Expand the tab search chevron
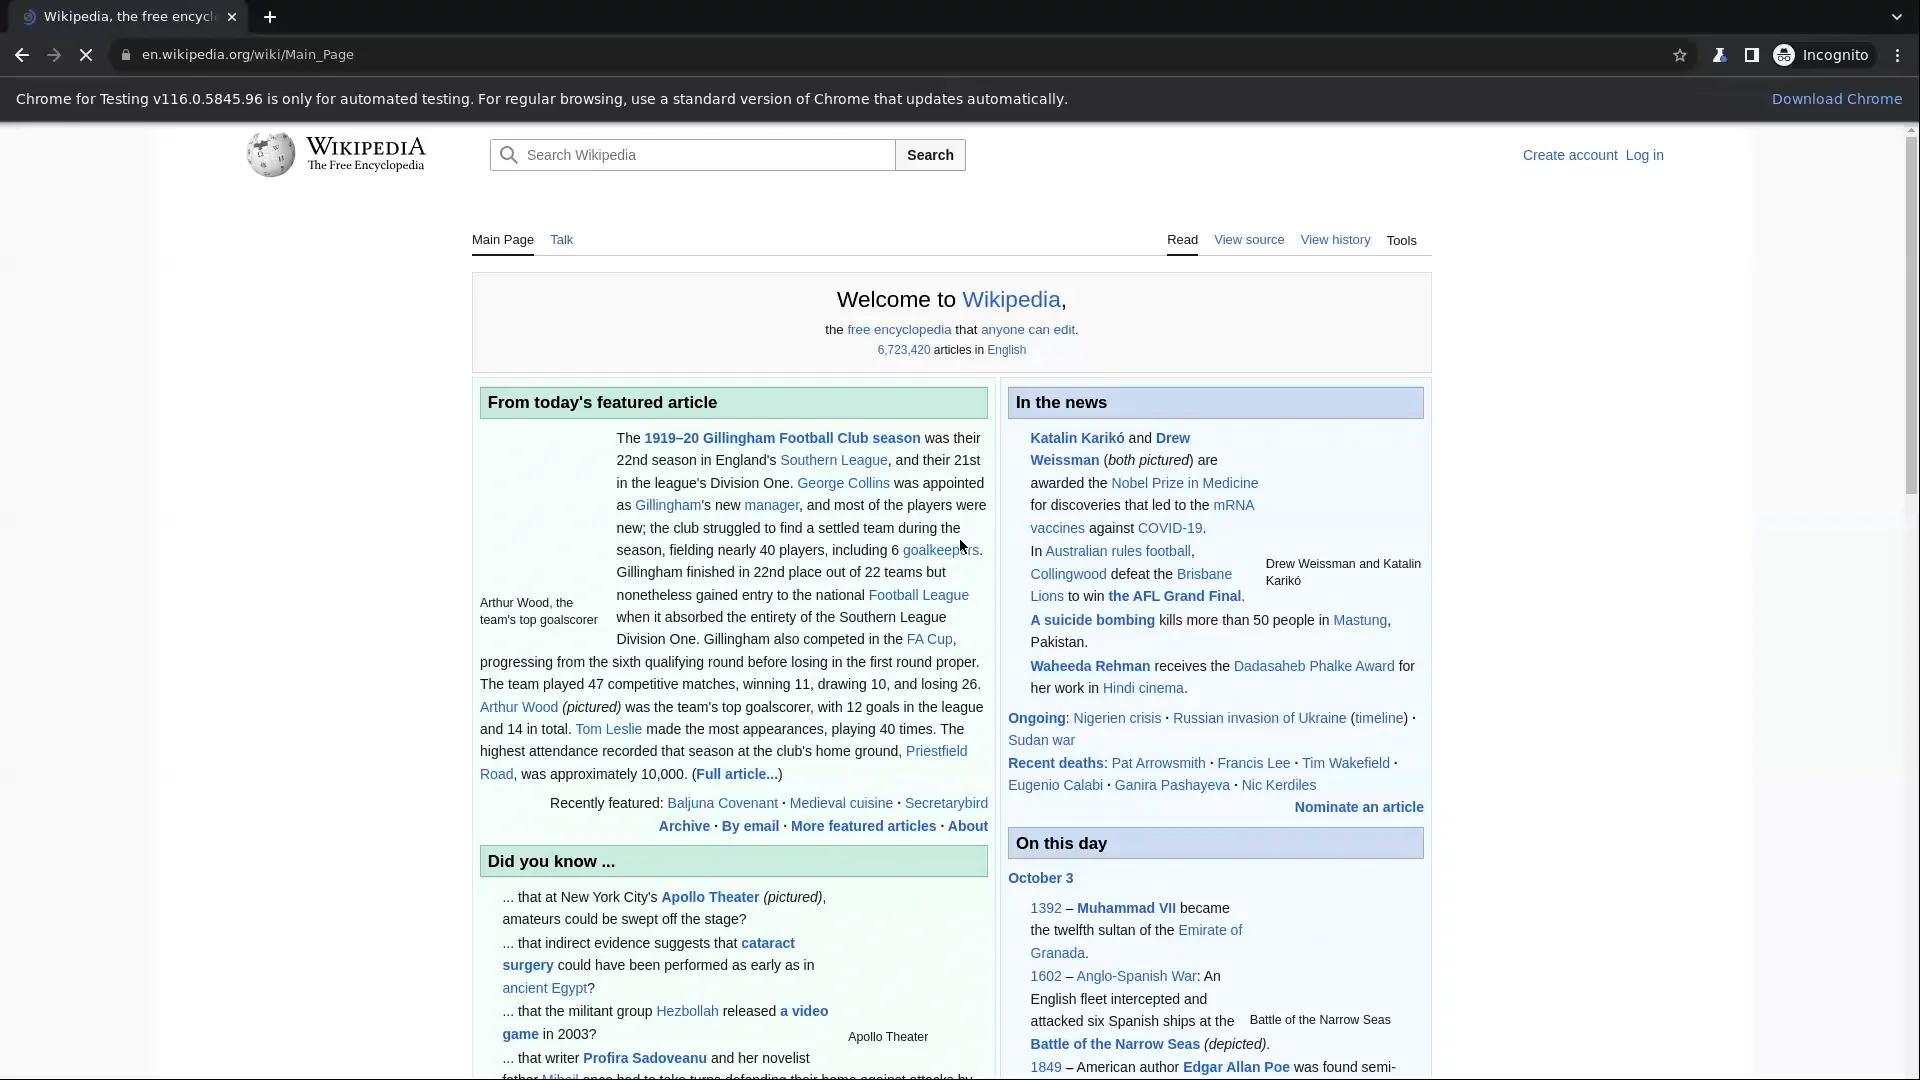The width and height of the screenshot is (1920, 1080). [1896, 17]
